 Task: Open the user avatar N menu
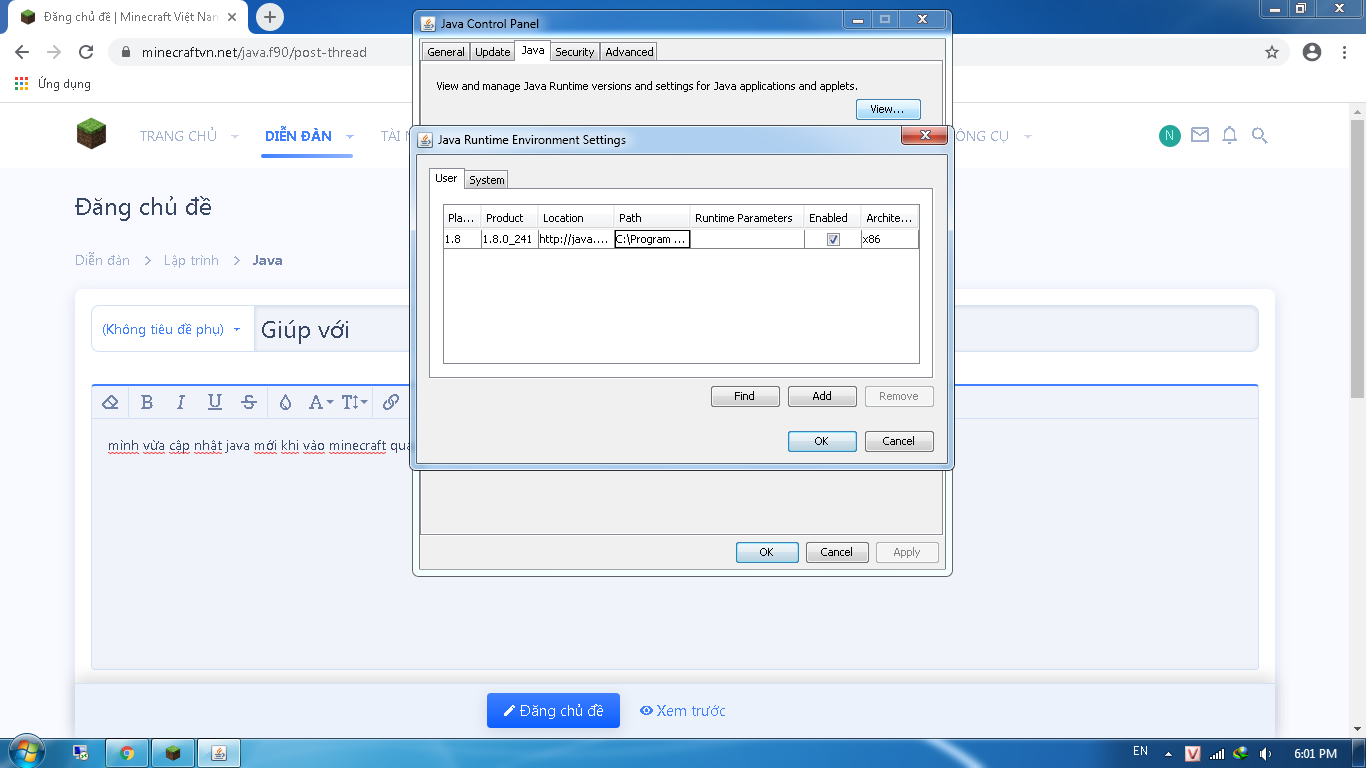pyautogui.click(x=1170, y=136)
